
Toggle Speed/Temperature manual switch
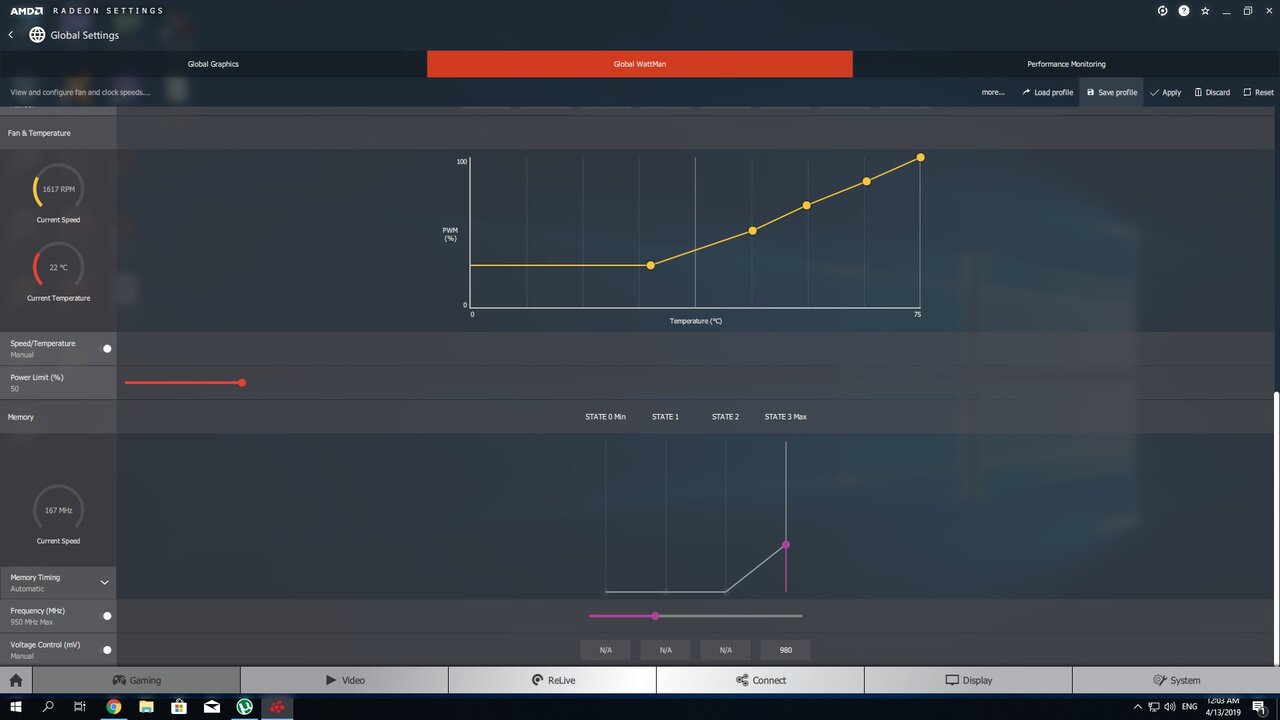[x=107, y=349]
